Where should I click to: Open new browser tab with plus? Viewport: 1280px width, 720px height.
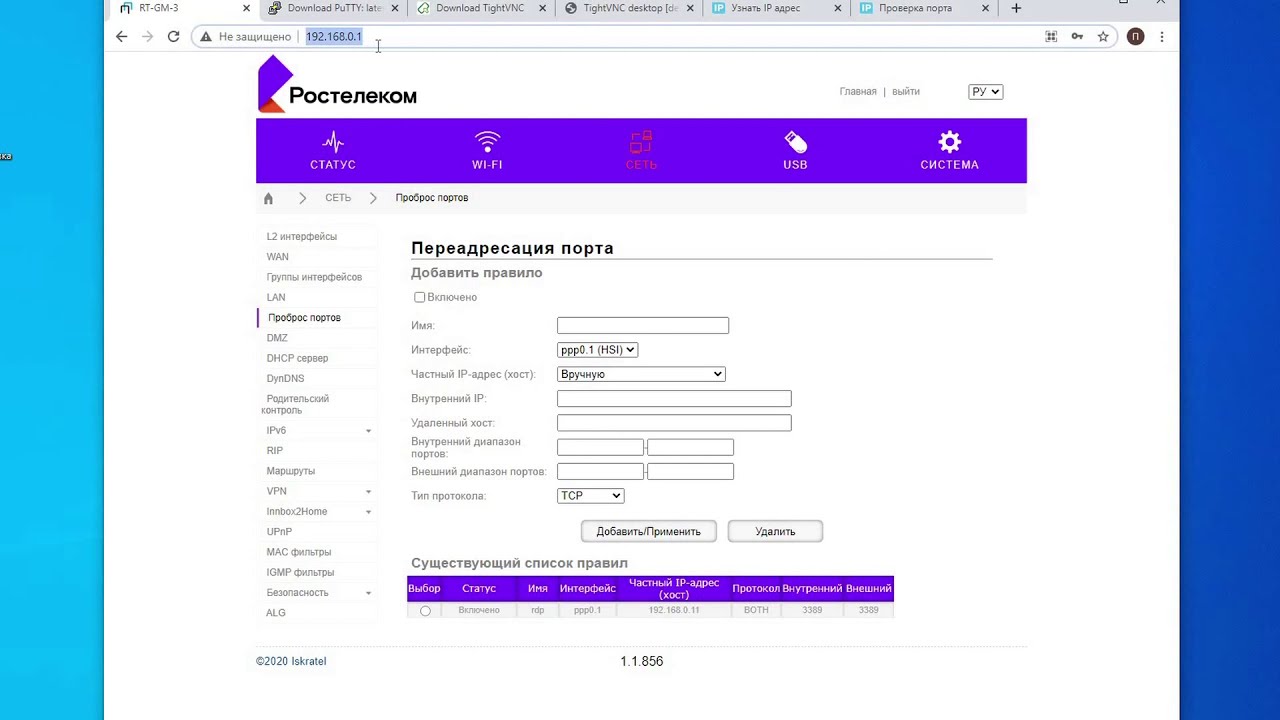click(x=1016, y=8)
